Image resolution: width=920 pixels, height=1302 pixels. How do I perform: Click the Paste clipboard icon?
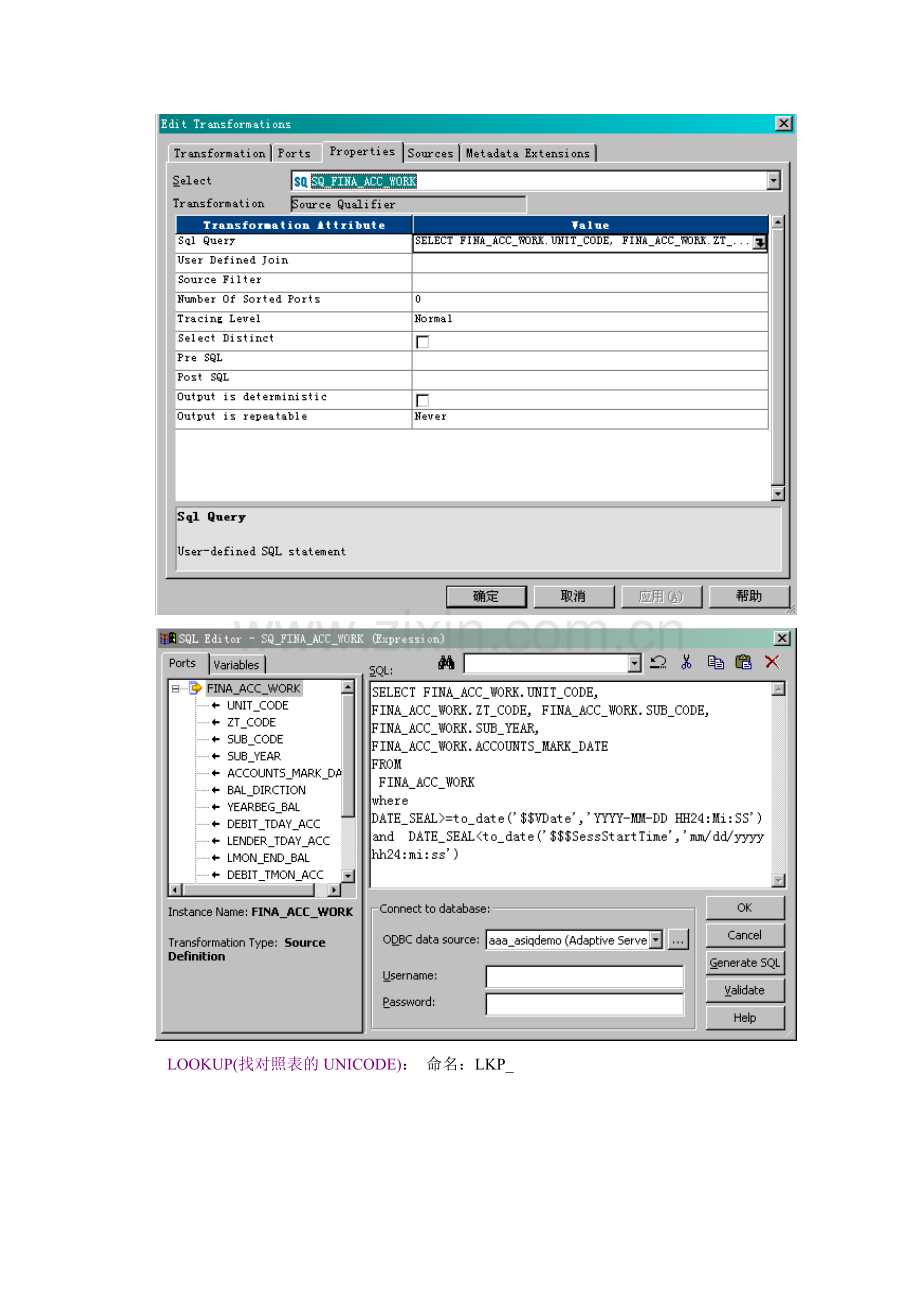tap(743, 662)
